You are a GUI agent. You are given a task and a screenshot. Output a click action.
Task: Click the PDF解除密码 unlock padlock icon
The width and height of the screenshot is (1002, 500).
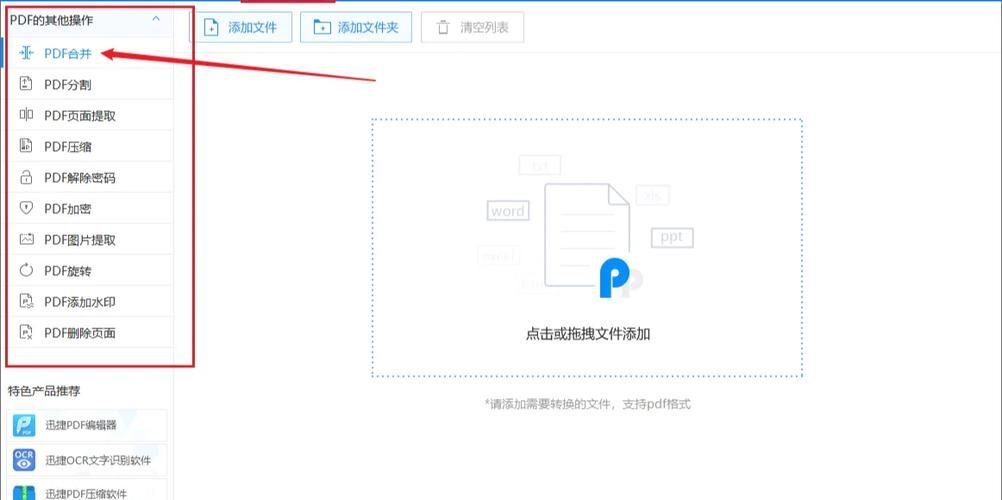[26, 177]
